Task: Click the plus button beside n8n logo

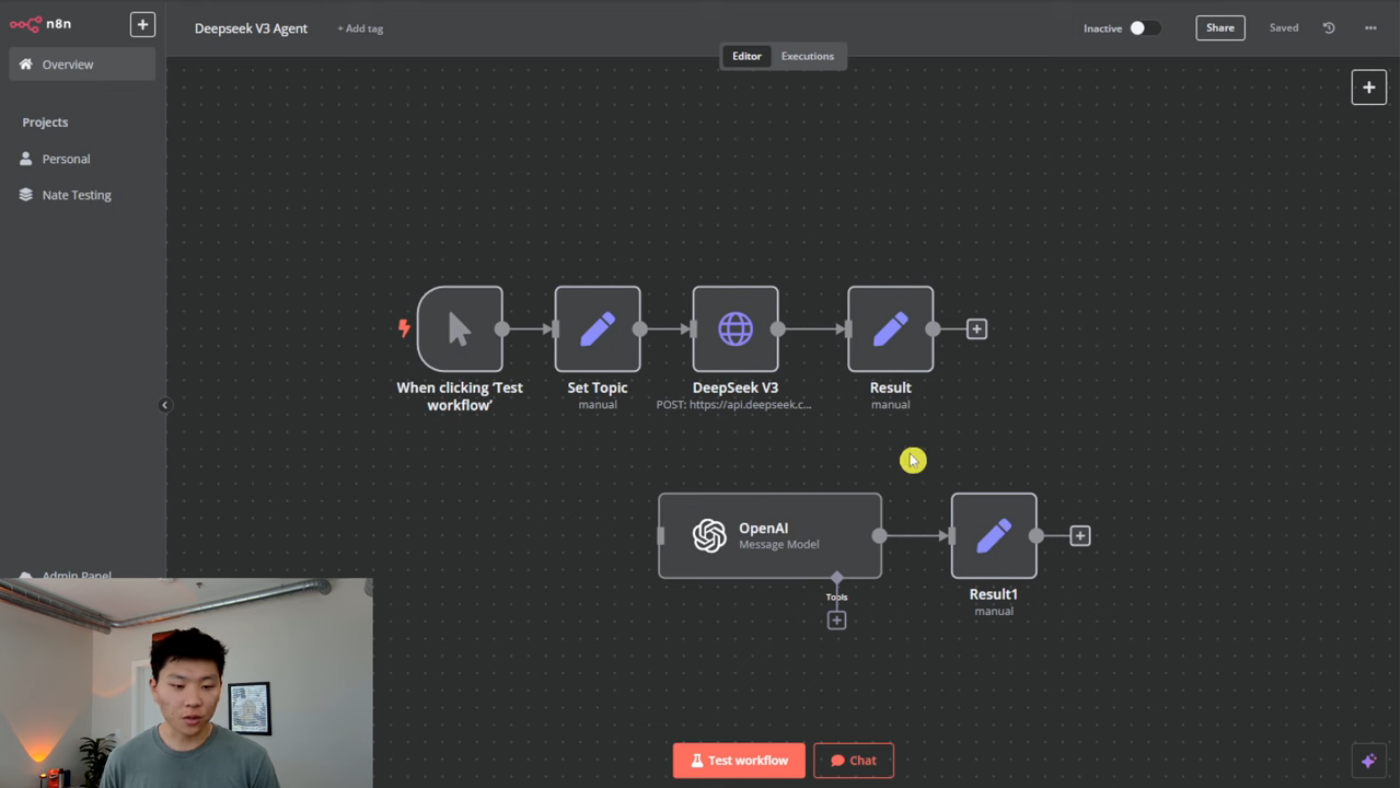Action: [143, 24]
